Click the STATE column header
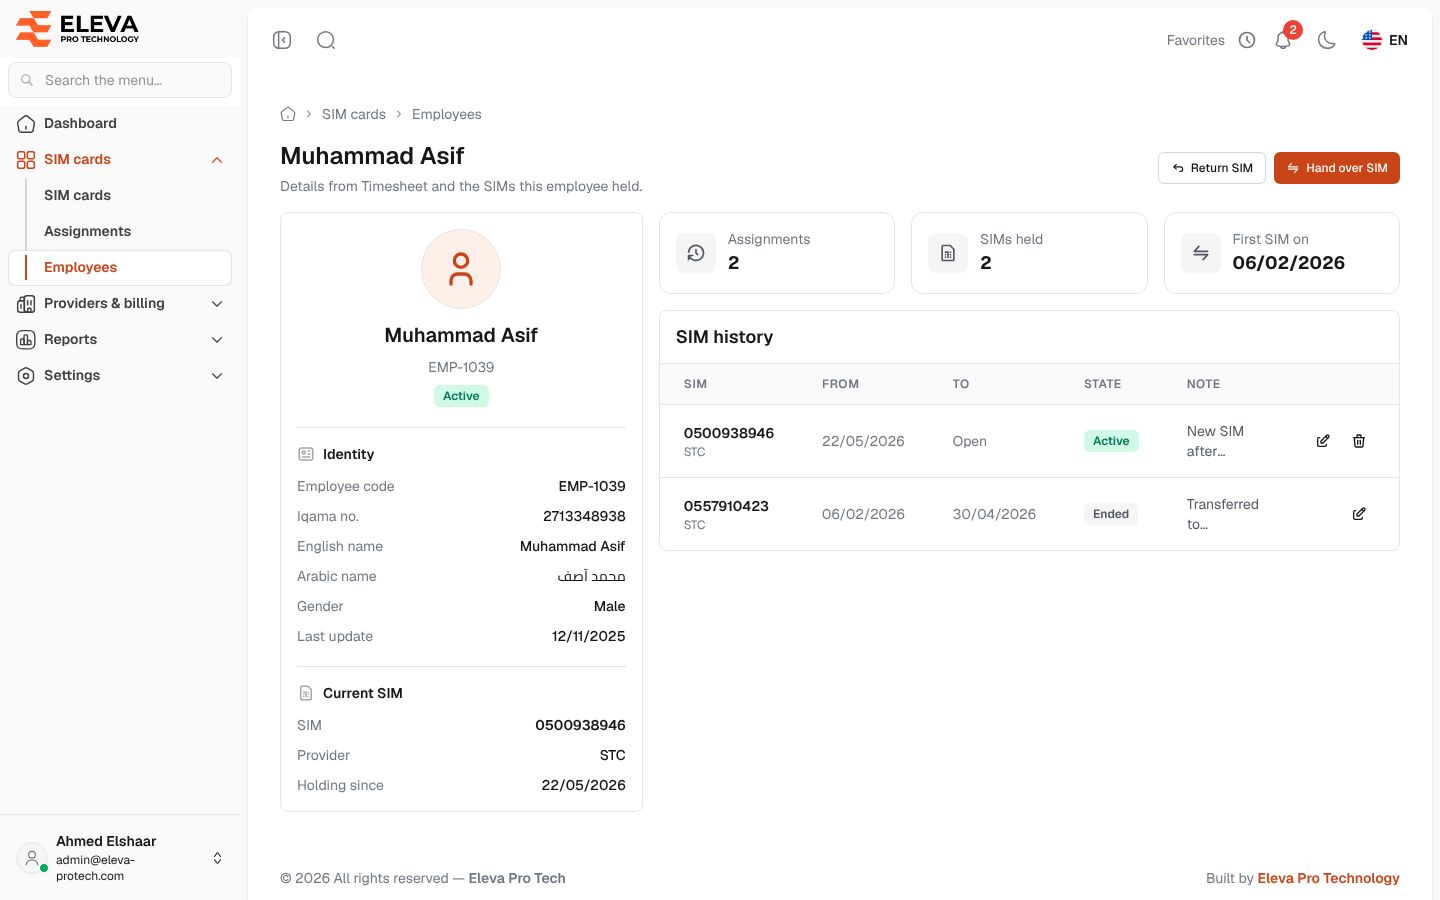1440x900 pixels. tap(1102, 384)
